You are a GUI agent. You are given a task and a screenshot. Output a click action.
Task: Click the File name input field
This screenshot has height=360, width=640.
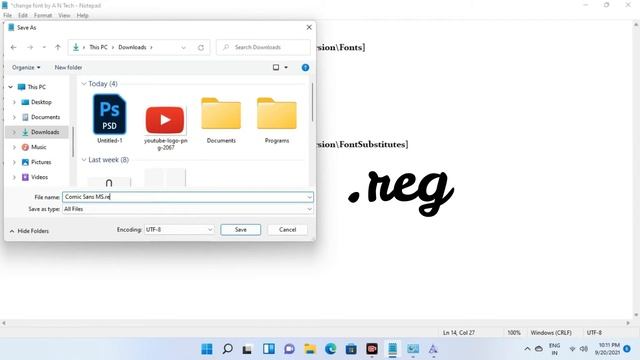click(188, 197)
